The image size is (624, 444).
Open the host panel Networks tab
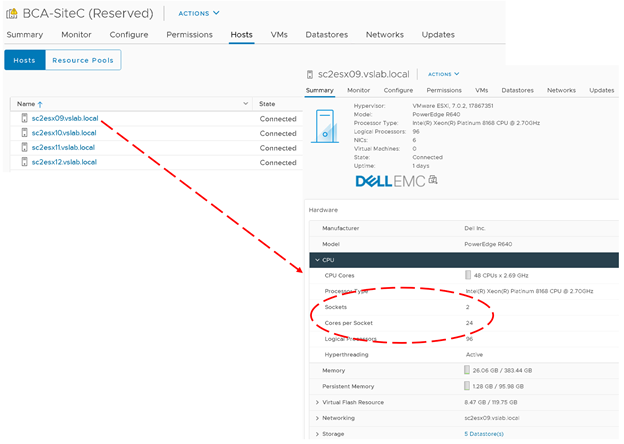click(x=561, y=90)
